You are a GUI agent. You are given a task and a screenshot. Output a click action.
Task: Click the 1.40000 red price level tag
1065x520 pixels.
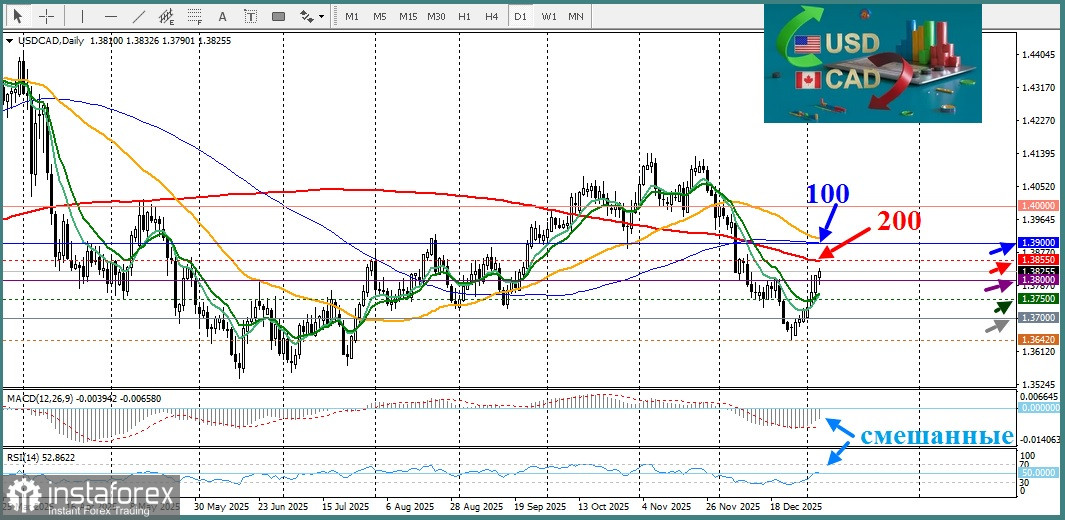(1039, 205)
